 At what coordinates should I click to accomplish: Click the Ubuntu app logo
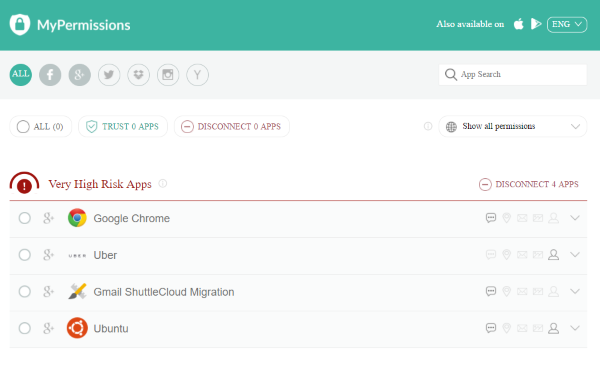[77, 328]
